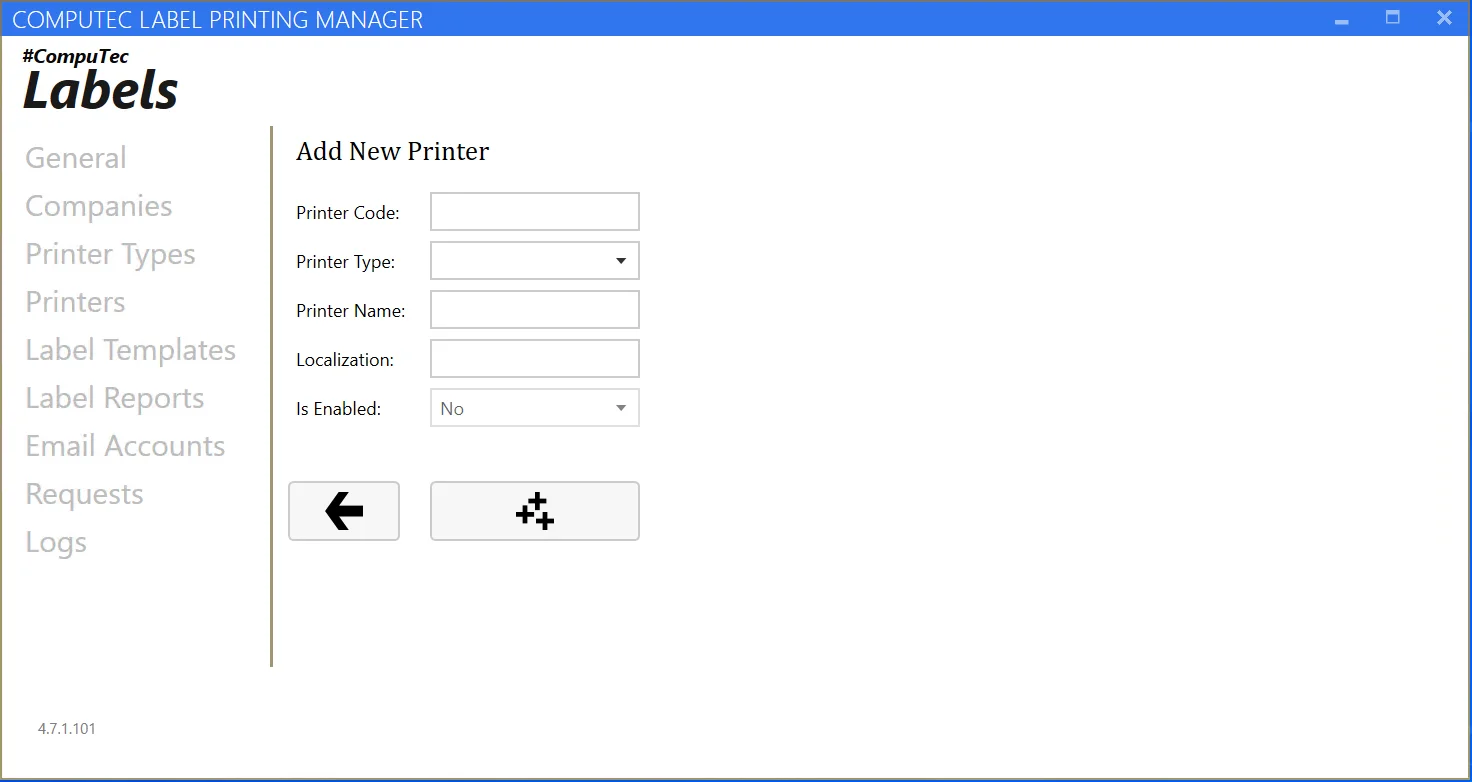Open the Logs section
1472x782 pixels.
[x=56, y=542]
